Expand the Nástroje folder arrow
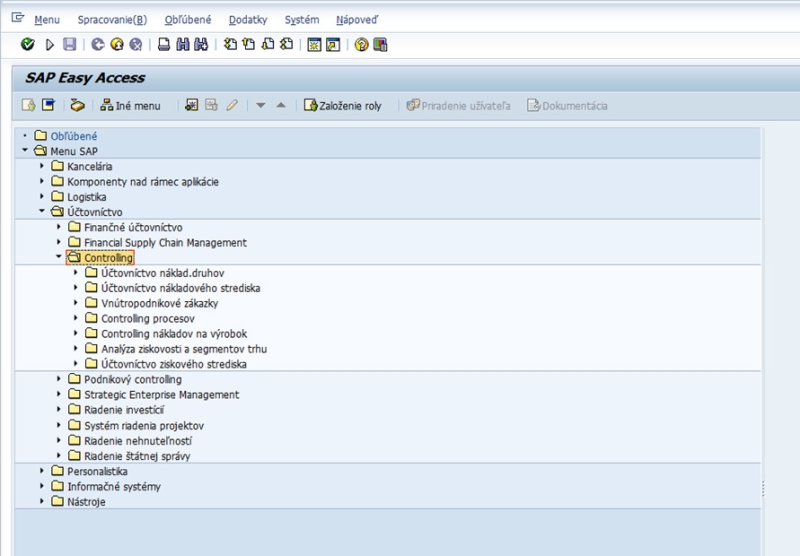The image size is (800, 556). tap(42, 501)
